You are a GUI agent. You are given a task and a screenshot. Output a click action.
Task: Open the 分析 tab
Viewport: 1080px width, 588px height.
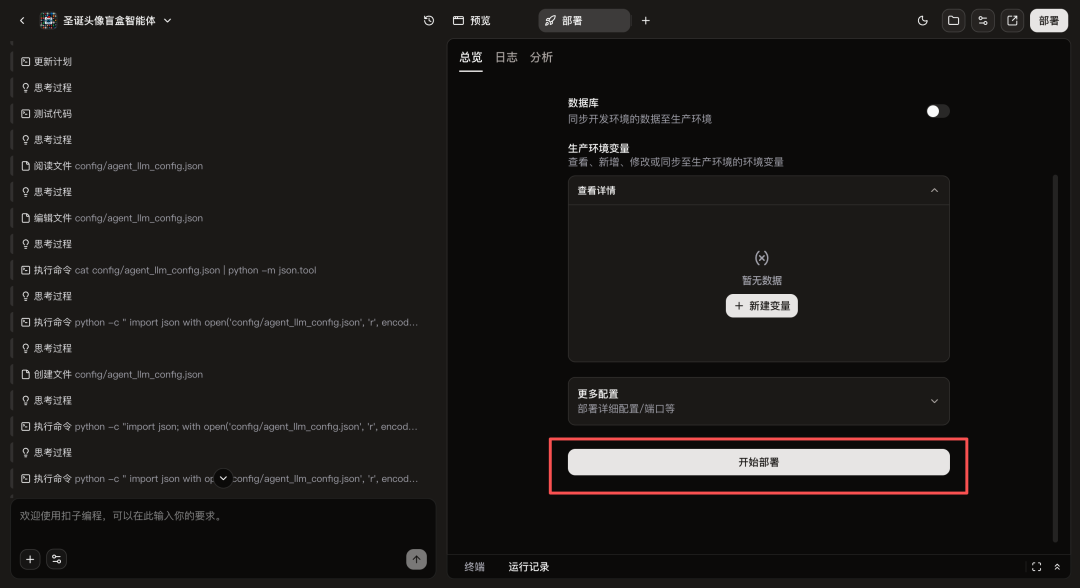click(541, 58)
